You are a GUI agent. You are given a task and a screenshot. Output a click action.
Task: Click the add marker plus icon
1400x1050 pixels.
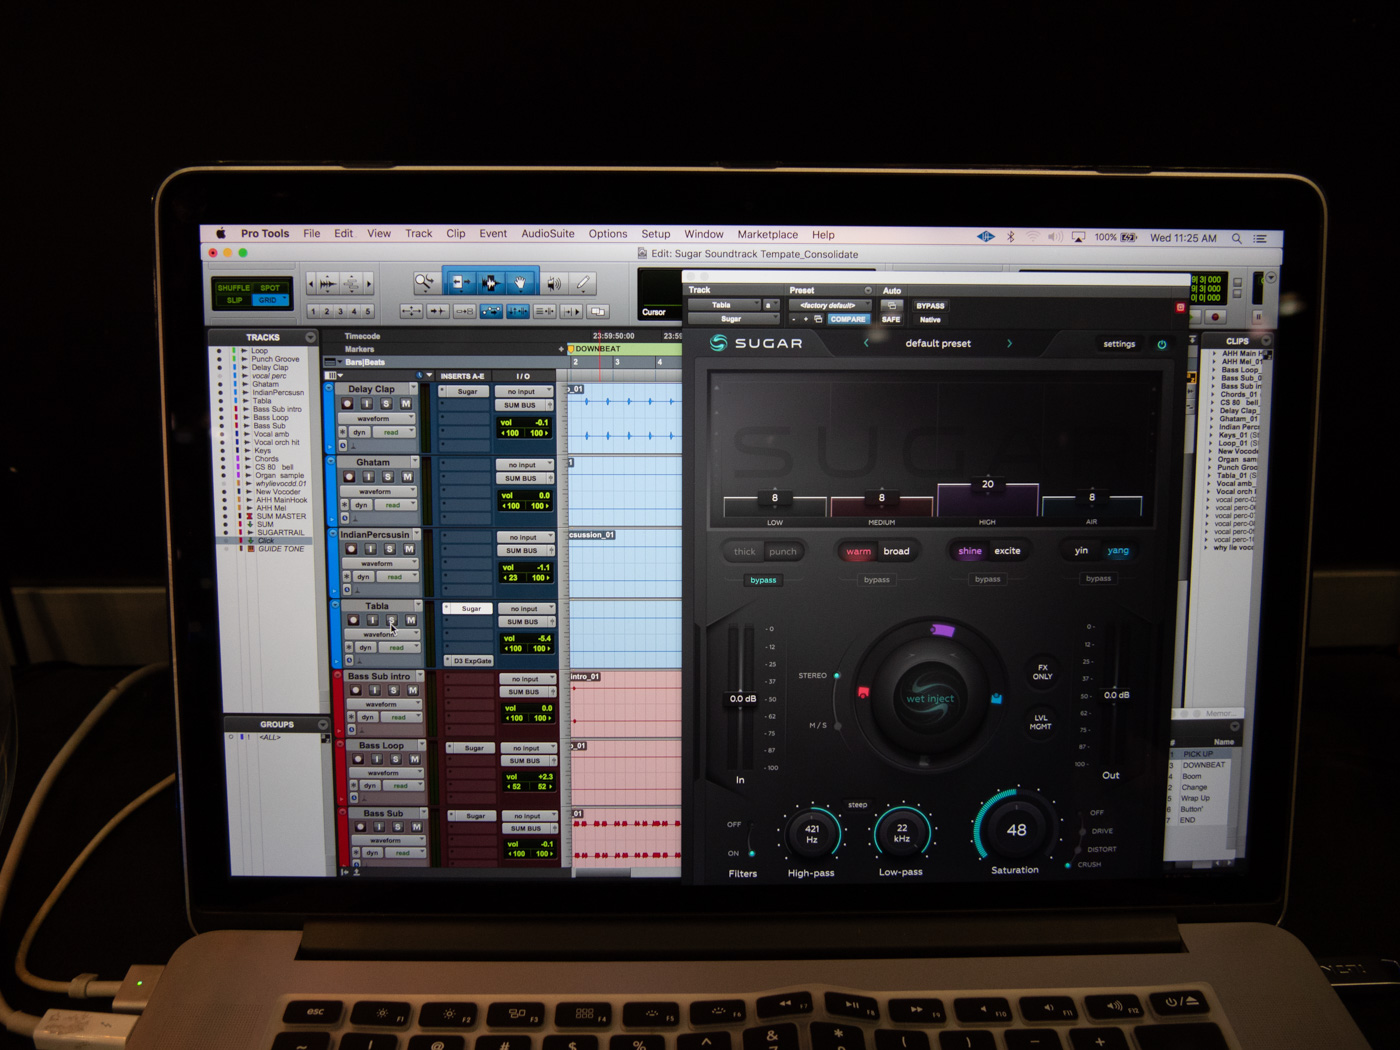560,349
